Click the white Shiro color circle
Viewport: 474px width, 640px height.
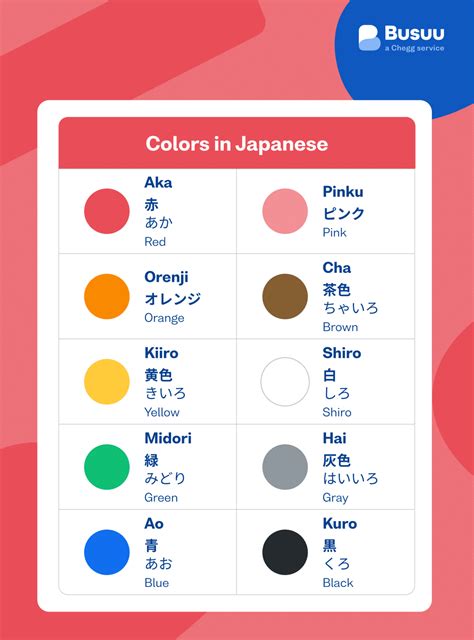coord(285,382)
